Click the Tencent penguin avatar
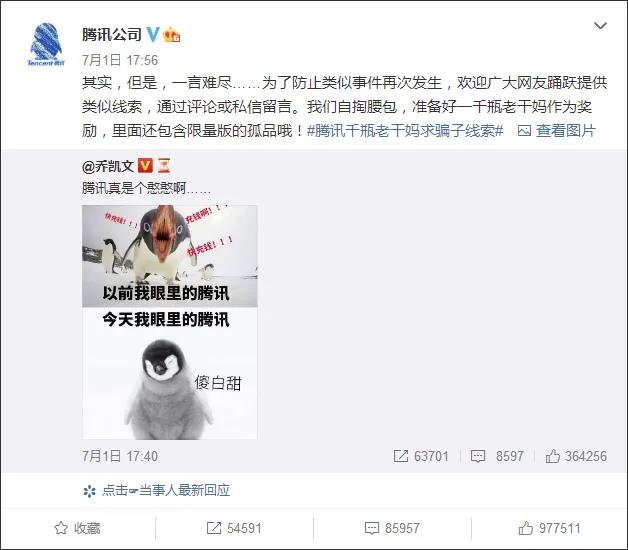The width and height of the screenshot is (628, 550). (x=46, y=44)
